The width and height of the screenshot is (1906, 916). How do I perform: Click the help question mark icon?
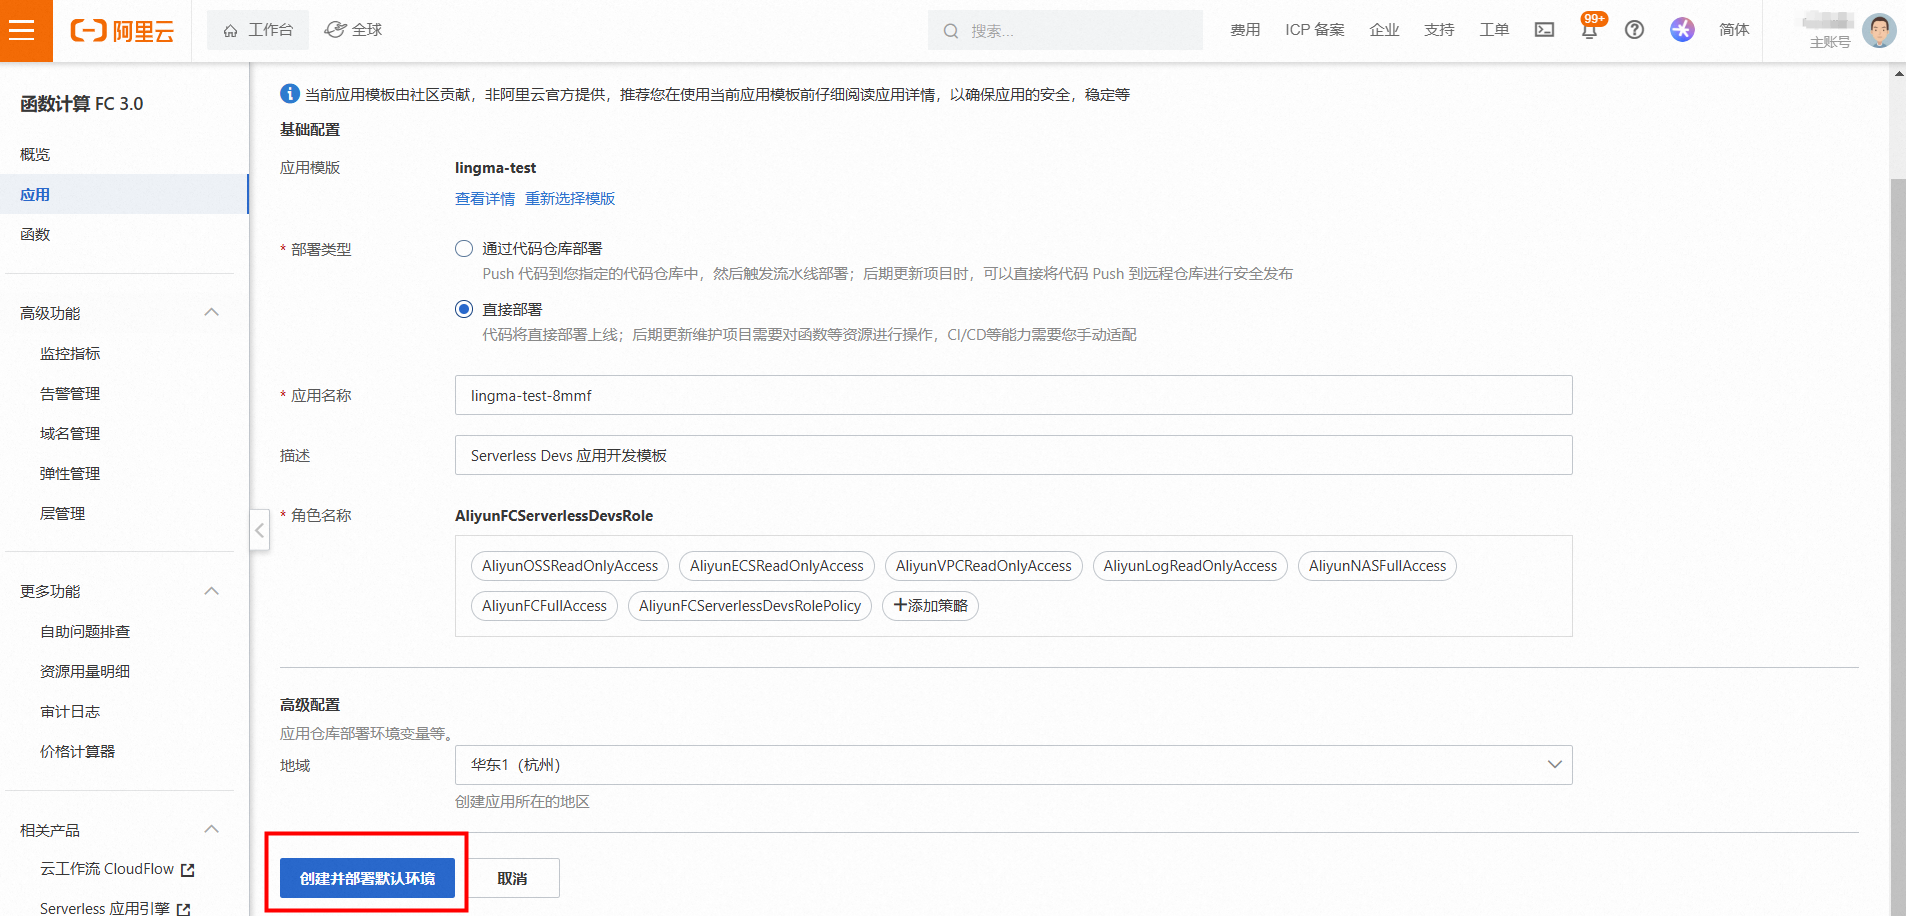coord(1634,30)
